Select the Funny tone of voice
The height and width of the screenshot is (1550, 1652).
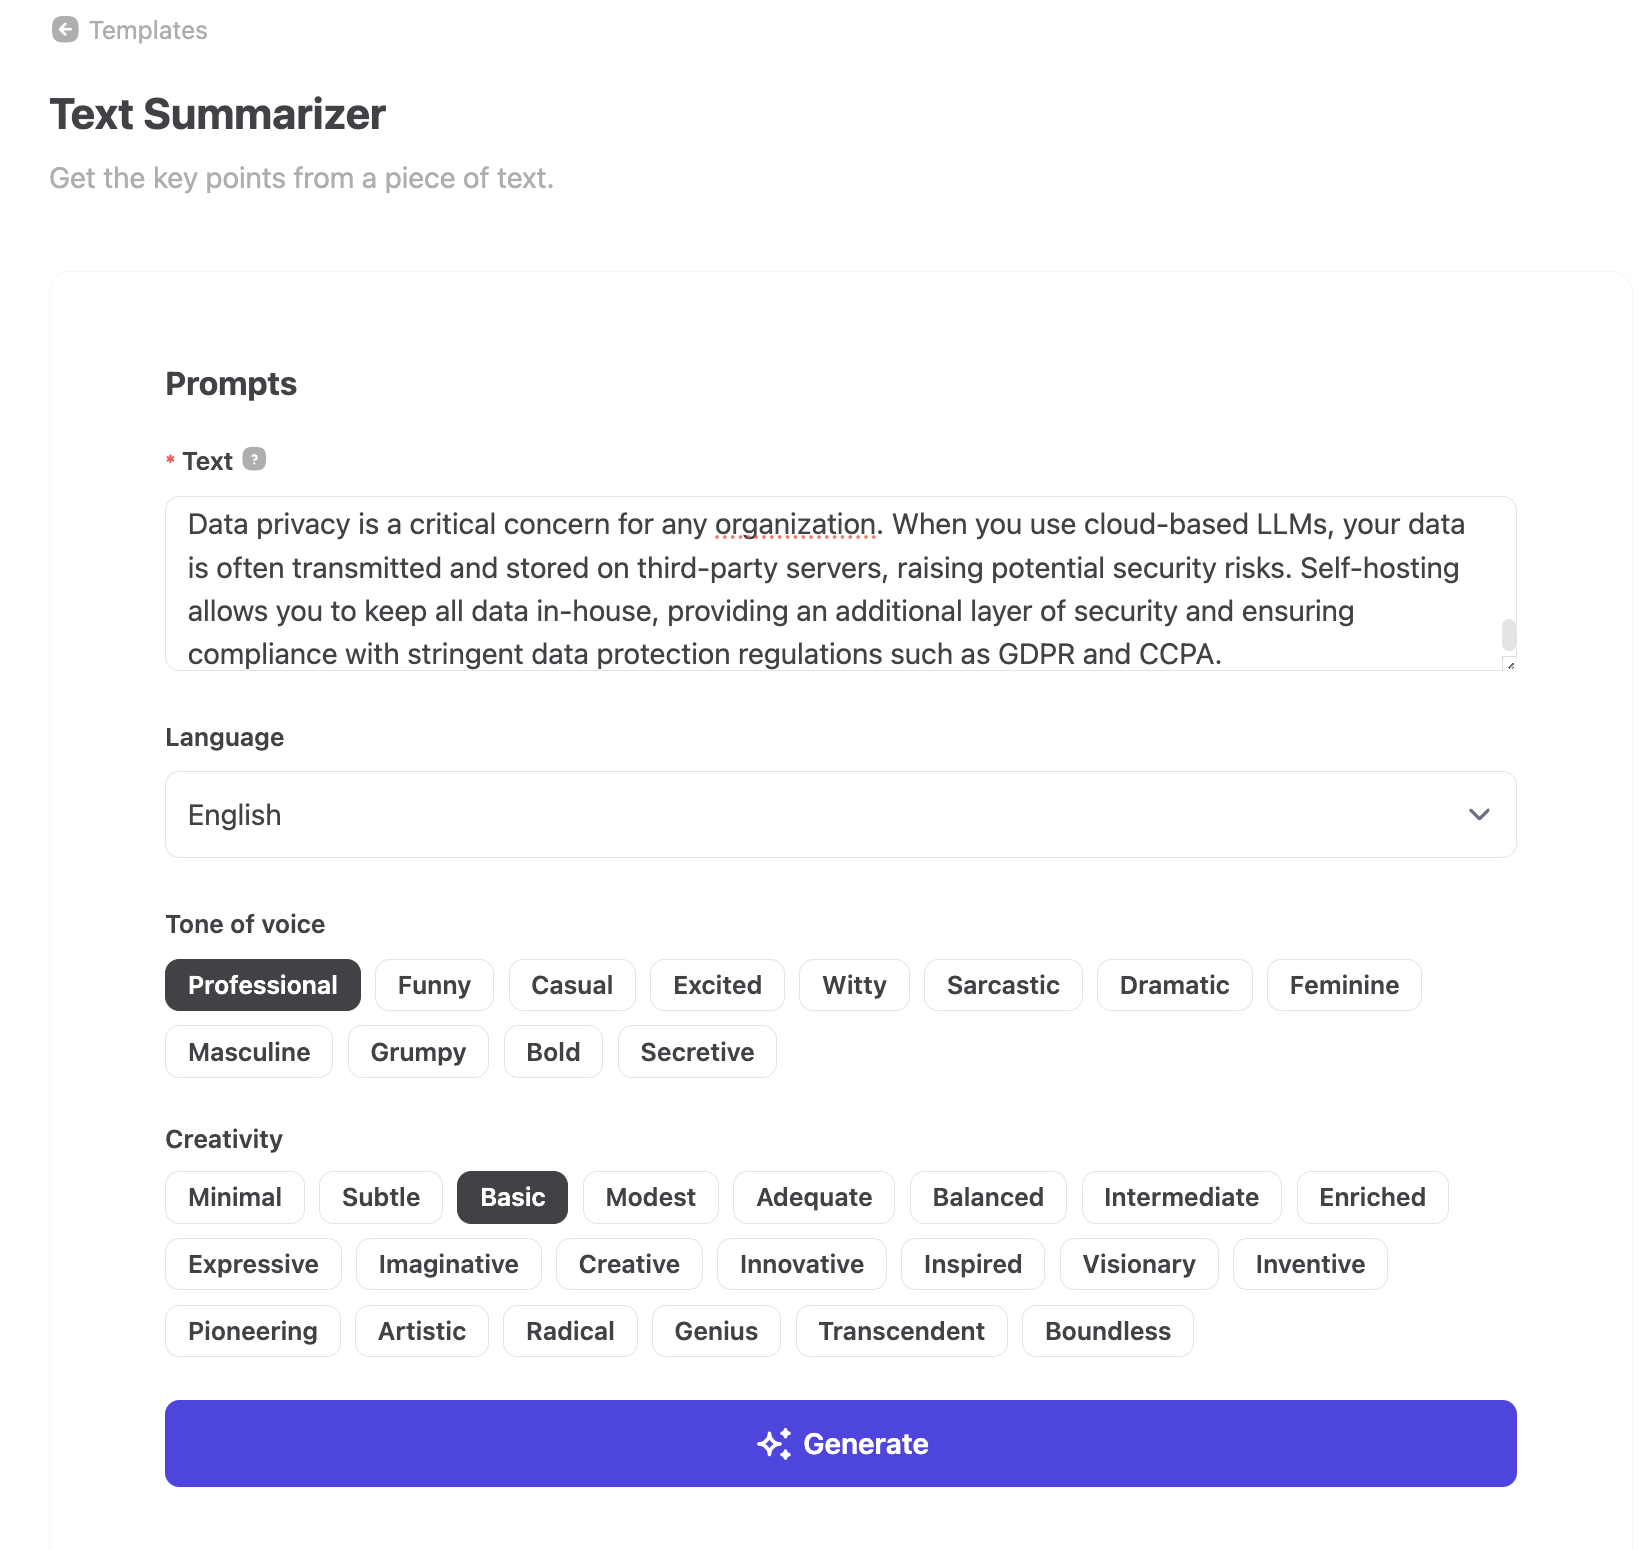pyautogui.click(x=434, y=986)
